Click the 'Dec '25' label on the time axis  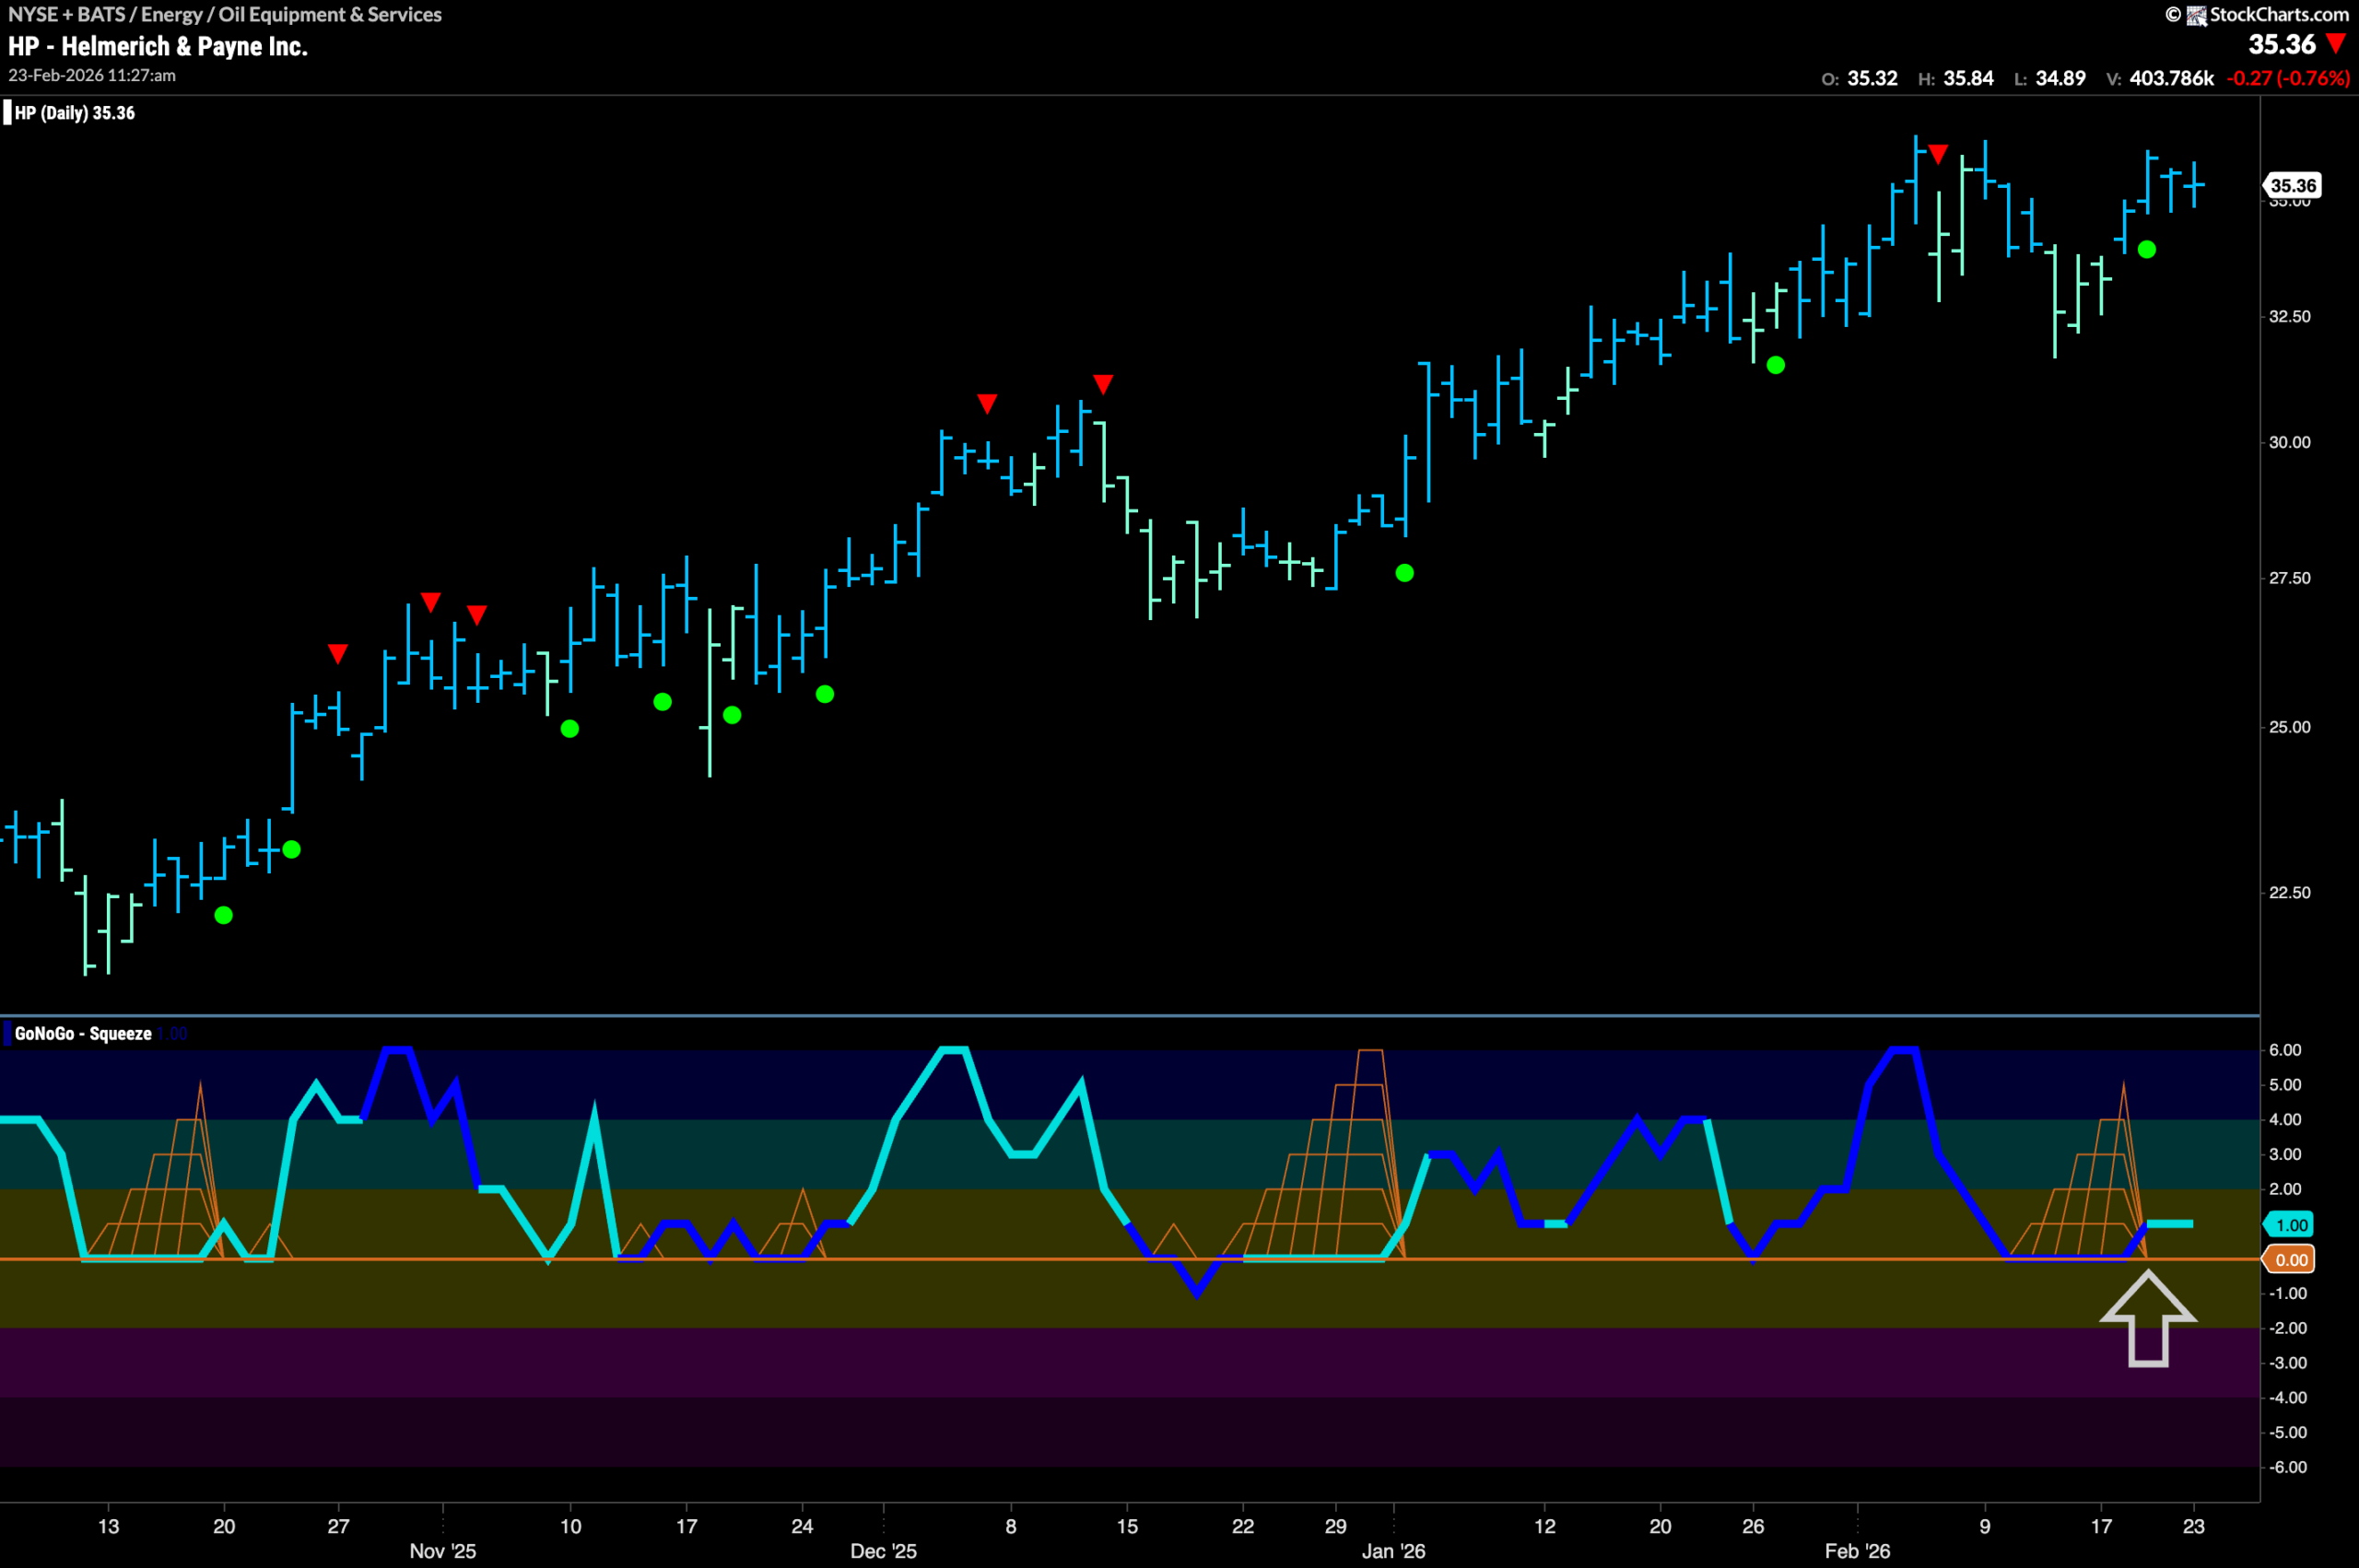coord(883,1551)
